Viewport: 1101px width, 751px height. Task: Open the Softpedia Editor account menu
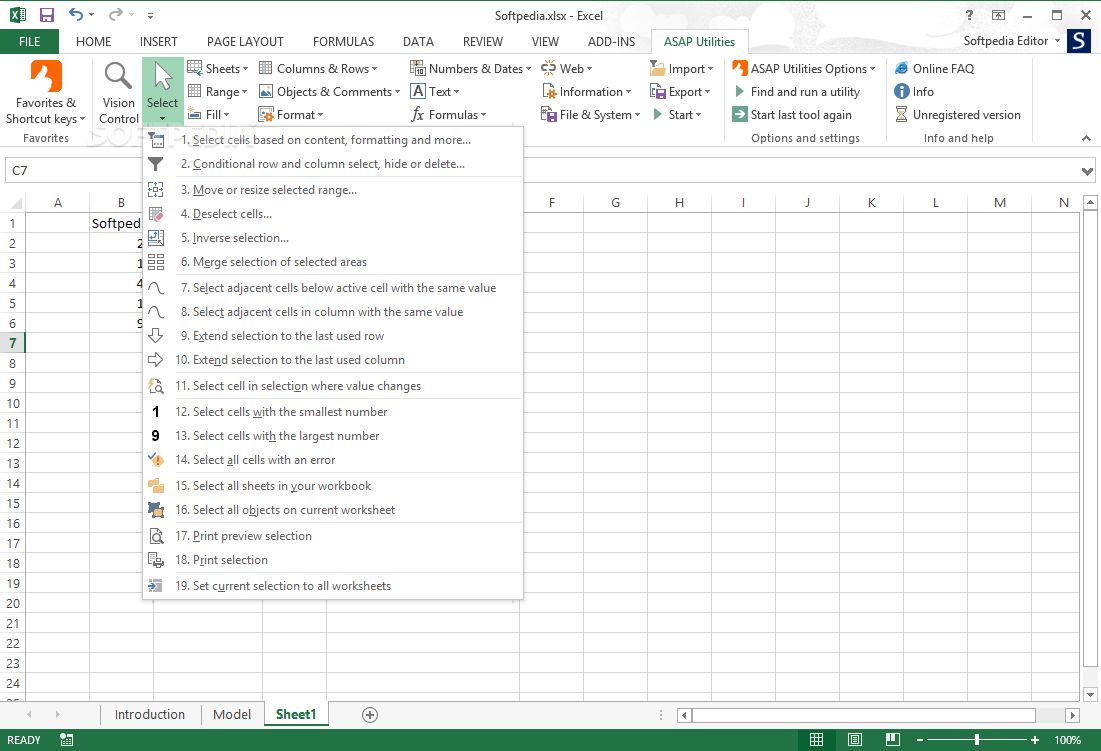(x=1012, y=41)
